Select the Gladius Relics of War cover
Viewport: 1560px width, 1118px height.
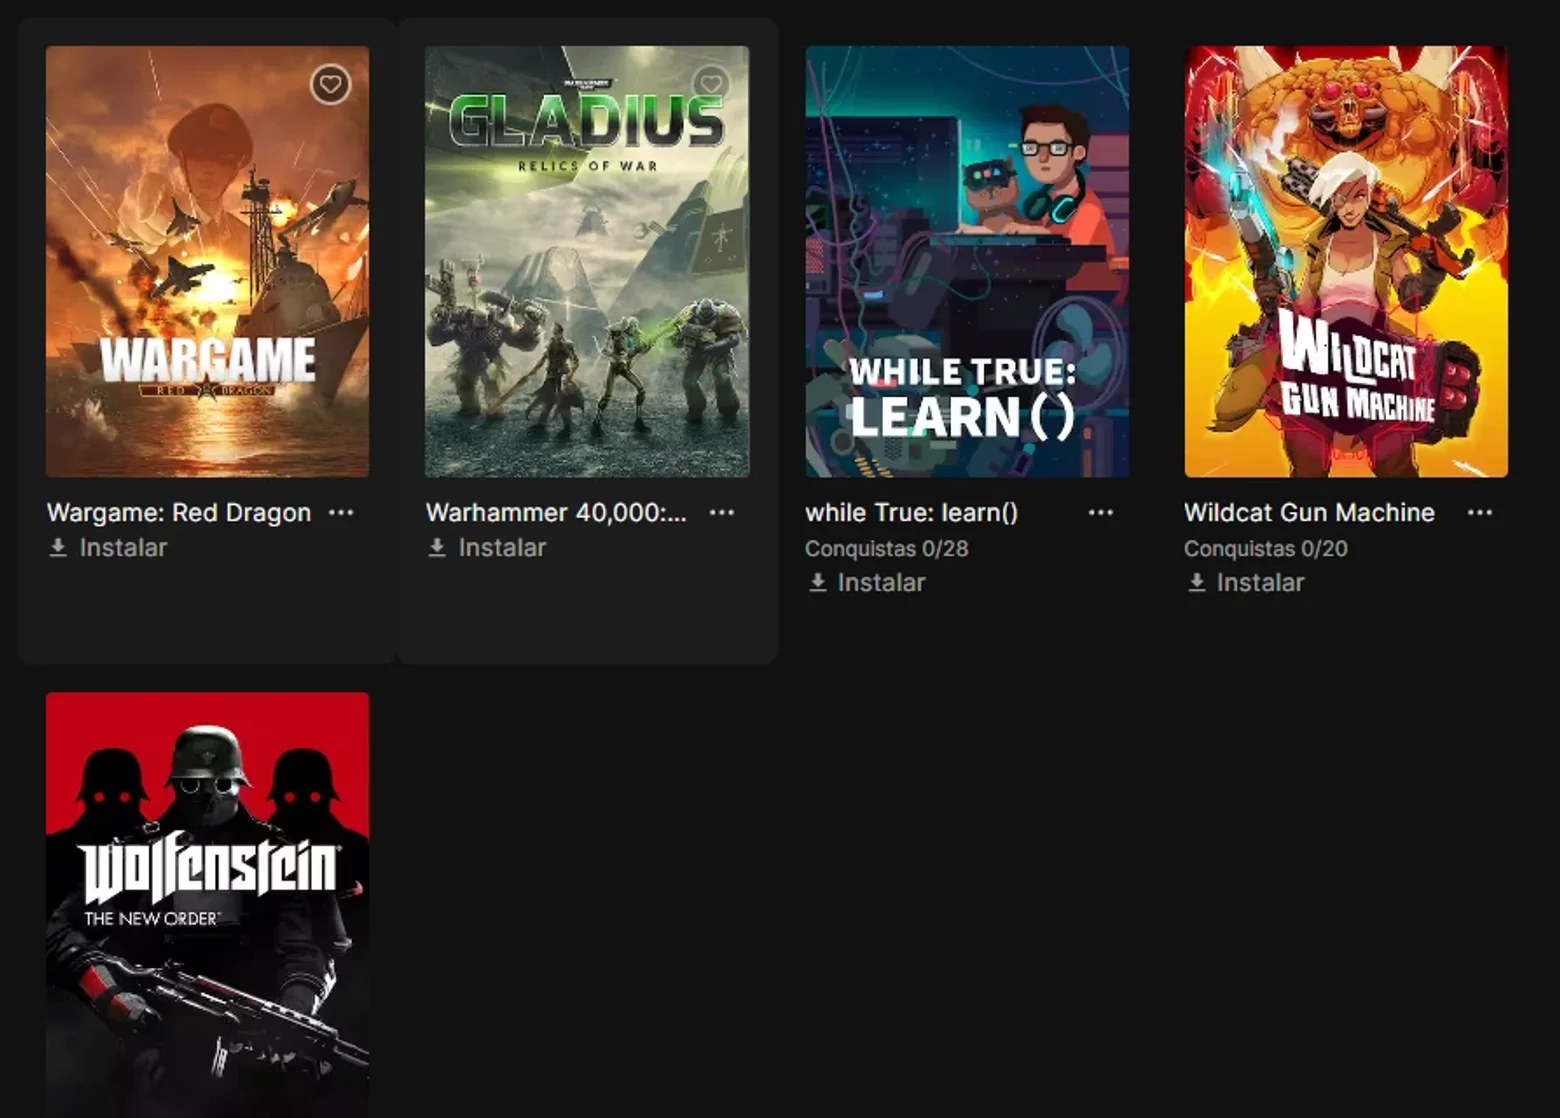point(587,261)
